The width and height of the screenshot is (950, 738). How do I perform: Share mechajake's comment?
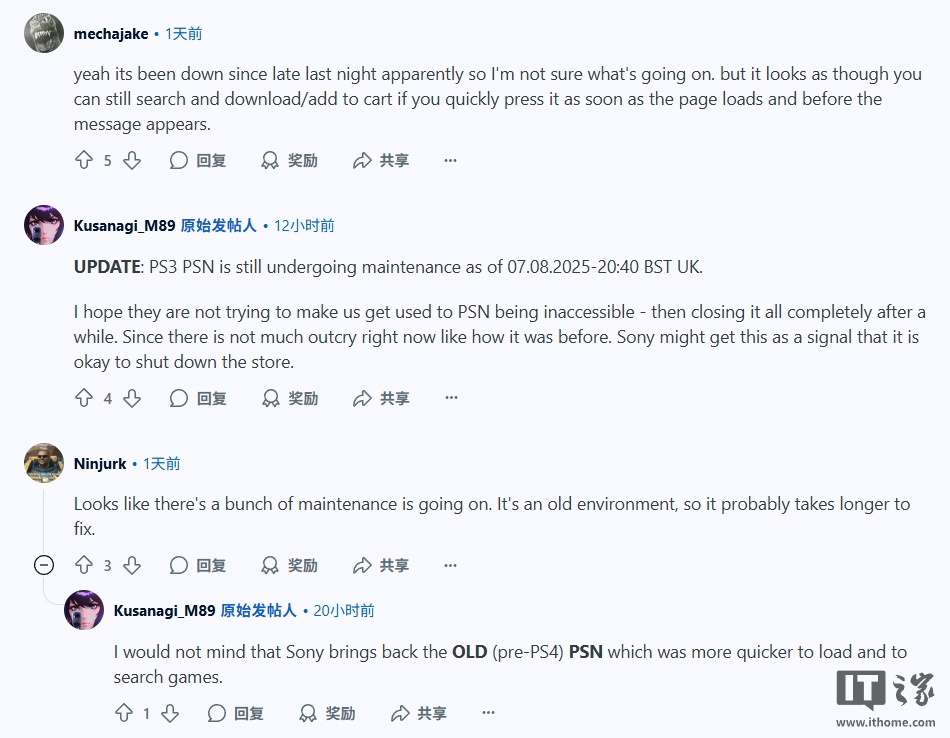(381, 160)
